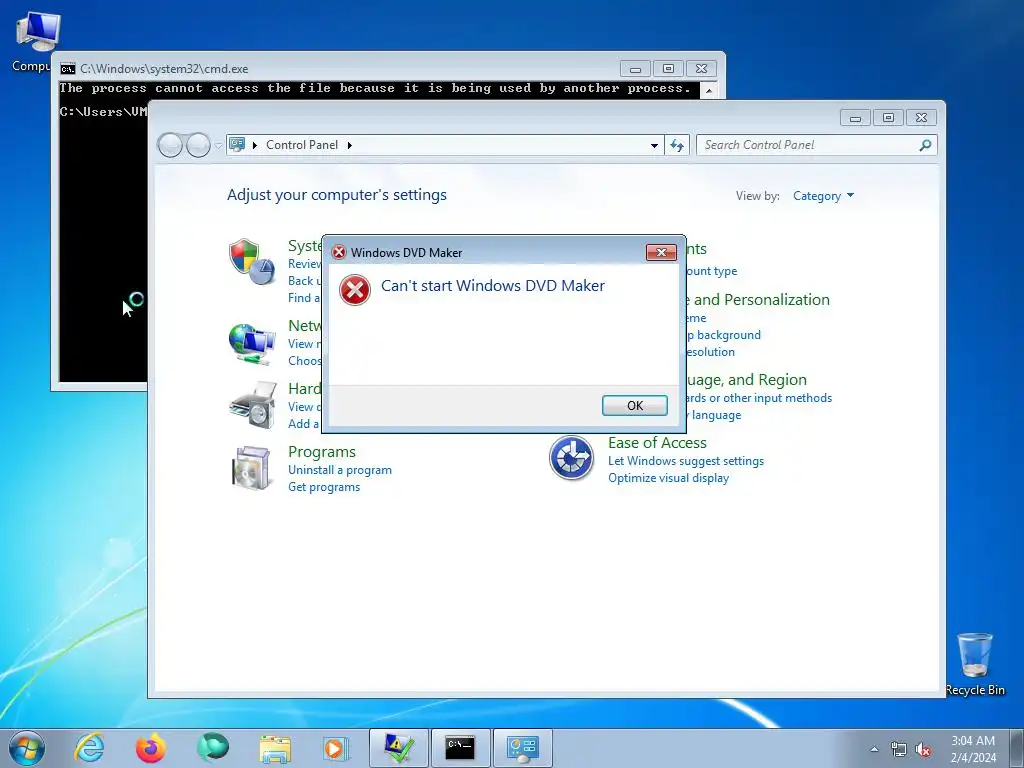Click the Control Panel address bar icon
The image size is (1024, 768).
[x=237, y=145]
